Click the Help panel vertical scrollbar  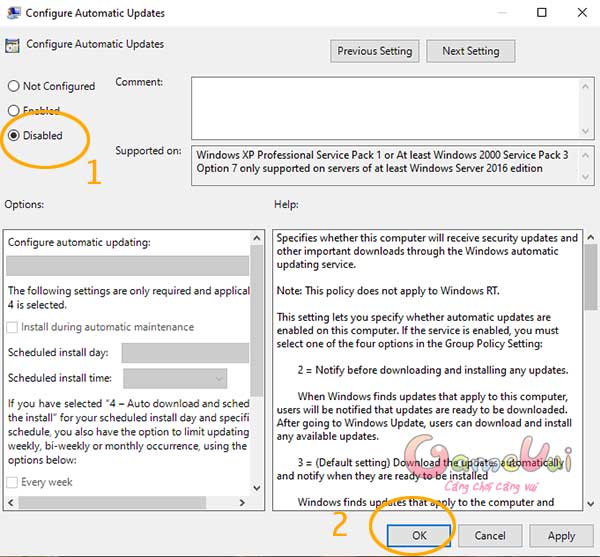(x=589, y=370)
